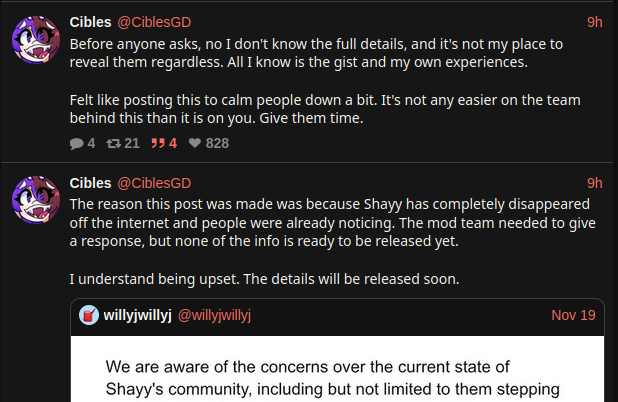Open the Nov 19 date of the quoted tweet

click(573, 315)
